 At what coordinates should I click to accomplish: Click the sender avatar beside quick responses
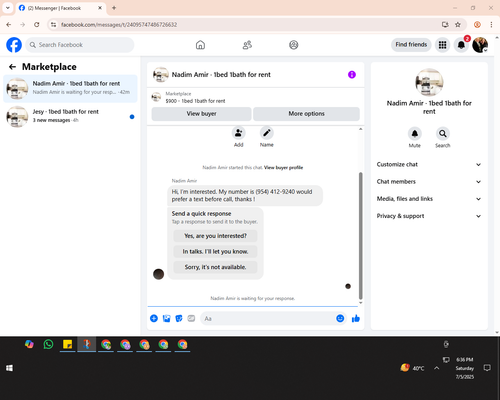(158, 274)
